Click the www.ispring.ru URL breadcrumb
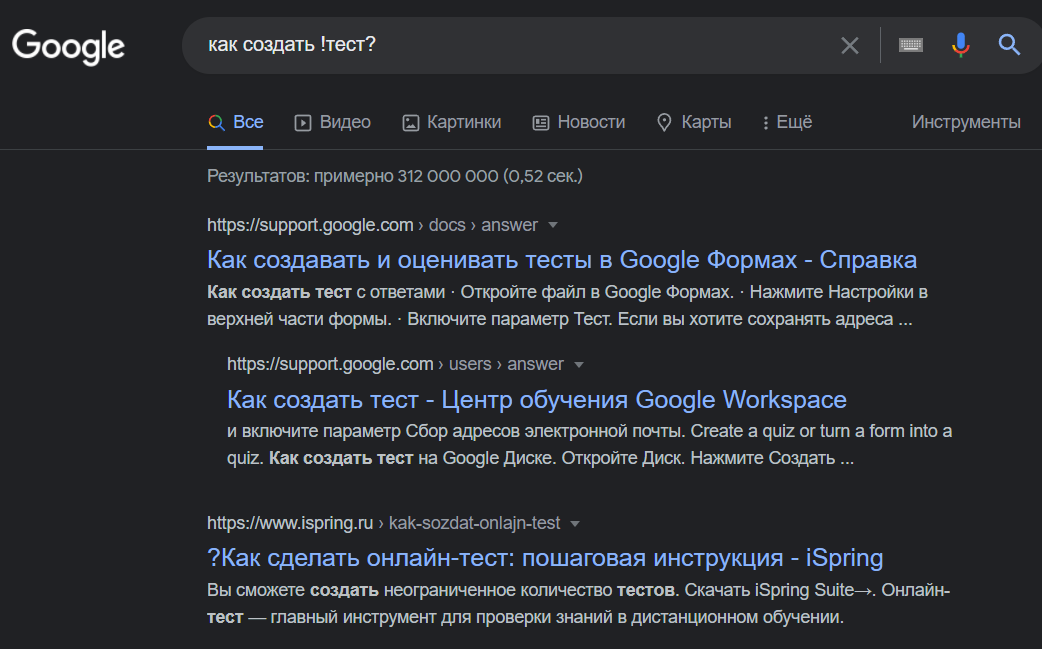1042x649 pixels. [383, 523]
